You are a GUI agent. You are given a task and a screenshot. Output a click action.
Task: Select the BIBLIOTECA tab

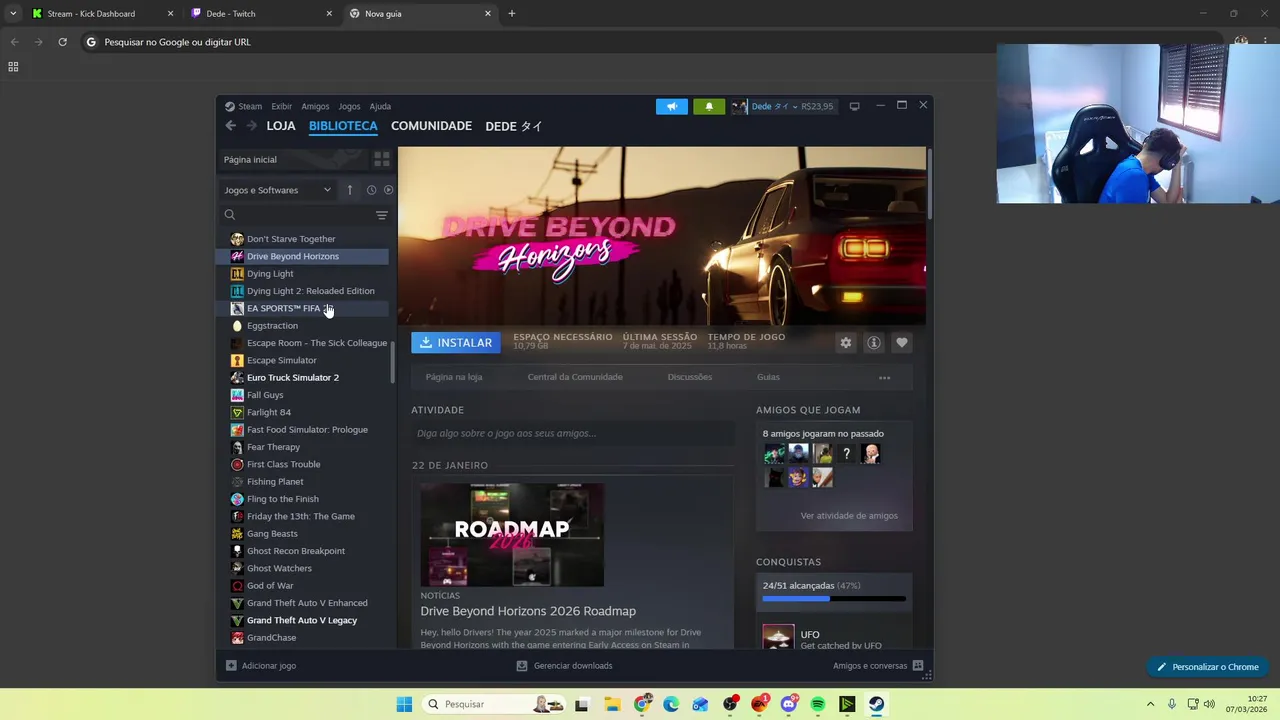(343, 126)
